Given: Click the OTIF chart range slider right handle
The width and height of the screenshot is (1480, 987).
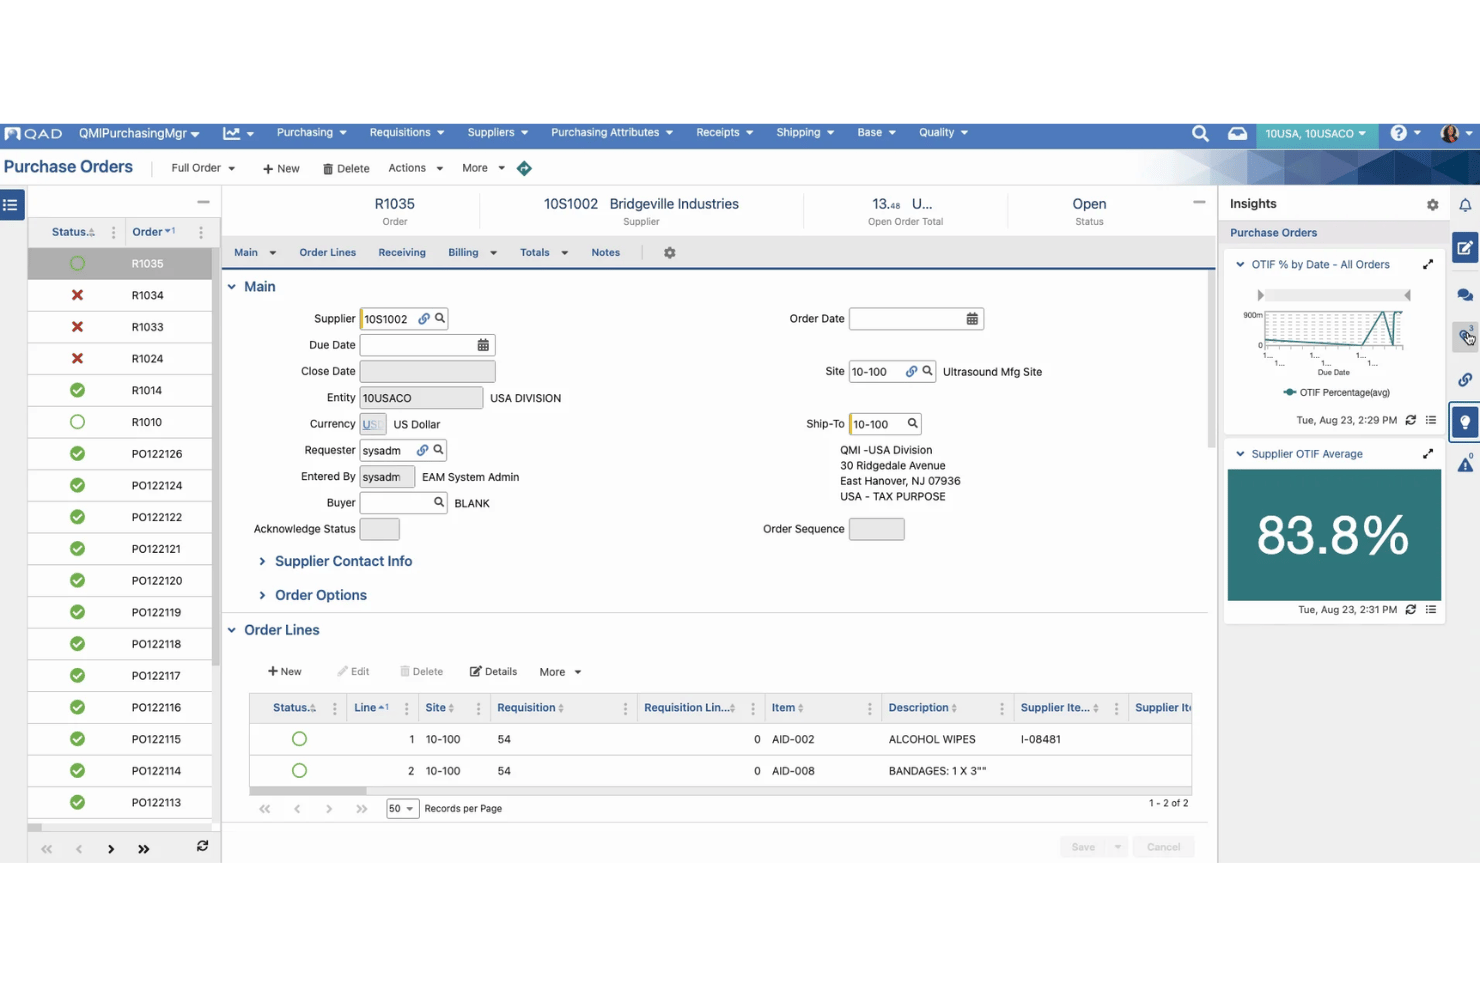Looking at the screenshot, I should coord(1407,295).
